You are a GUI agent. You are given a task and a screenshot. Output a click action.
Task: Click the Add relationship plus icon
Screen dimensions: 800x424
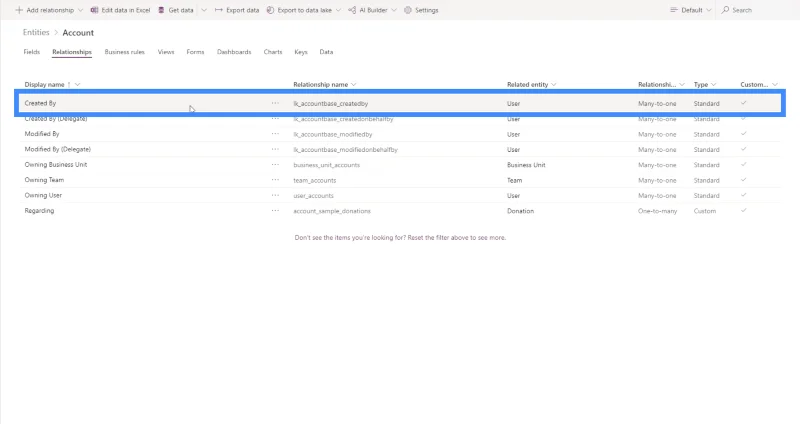click(x=19, y=10)
